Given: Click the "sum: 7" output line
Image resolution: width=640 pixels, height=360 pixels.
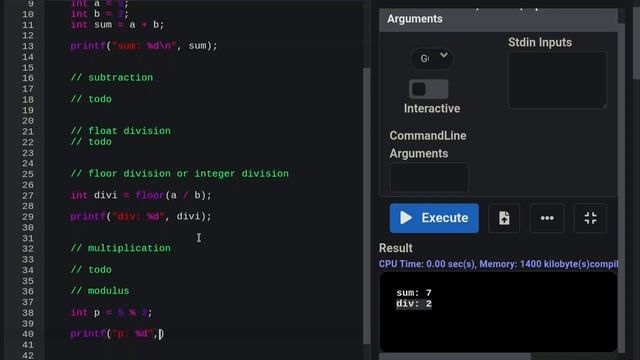Looking at the screenshot, I should point(413,293).
